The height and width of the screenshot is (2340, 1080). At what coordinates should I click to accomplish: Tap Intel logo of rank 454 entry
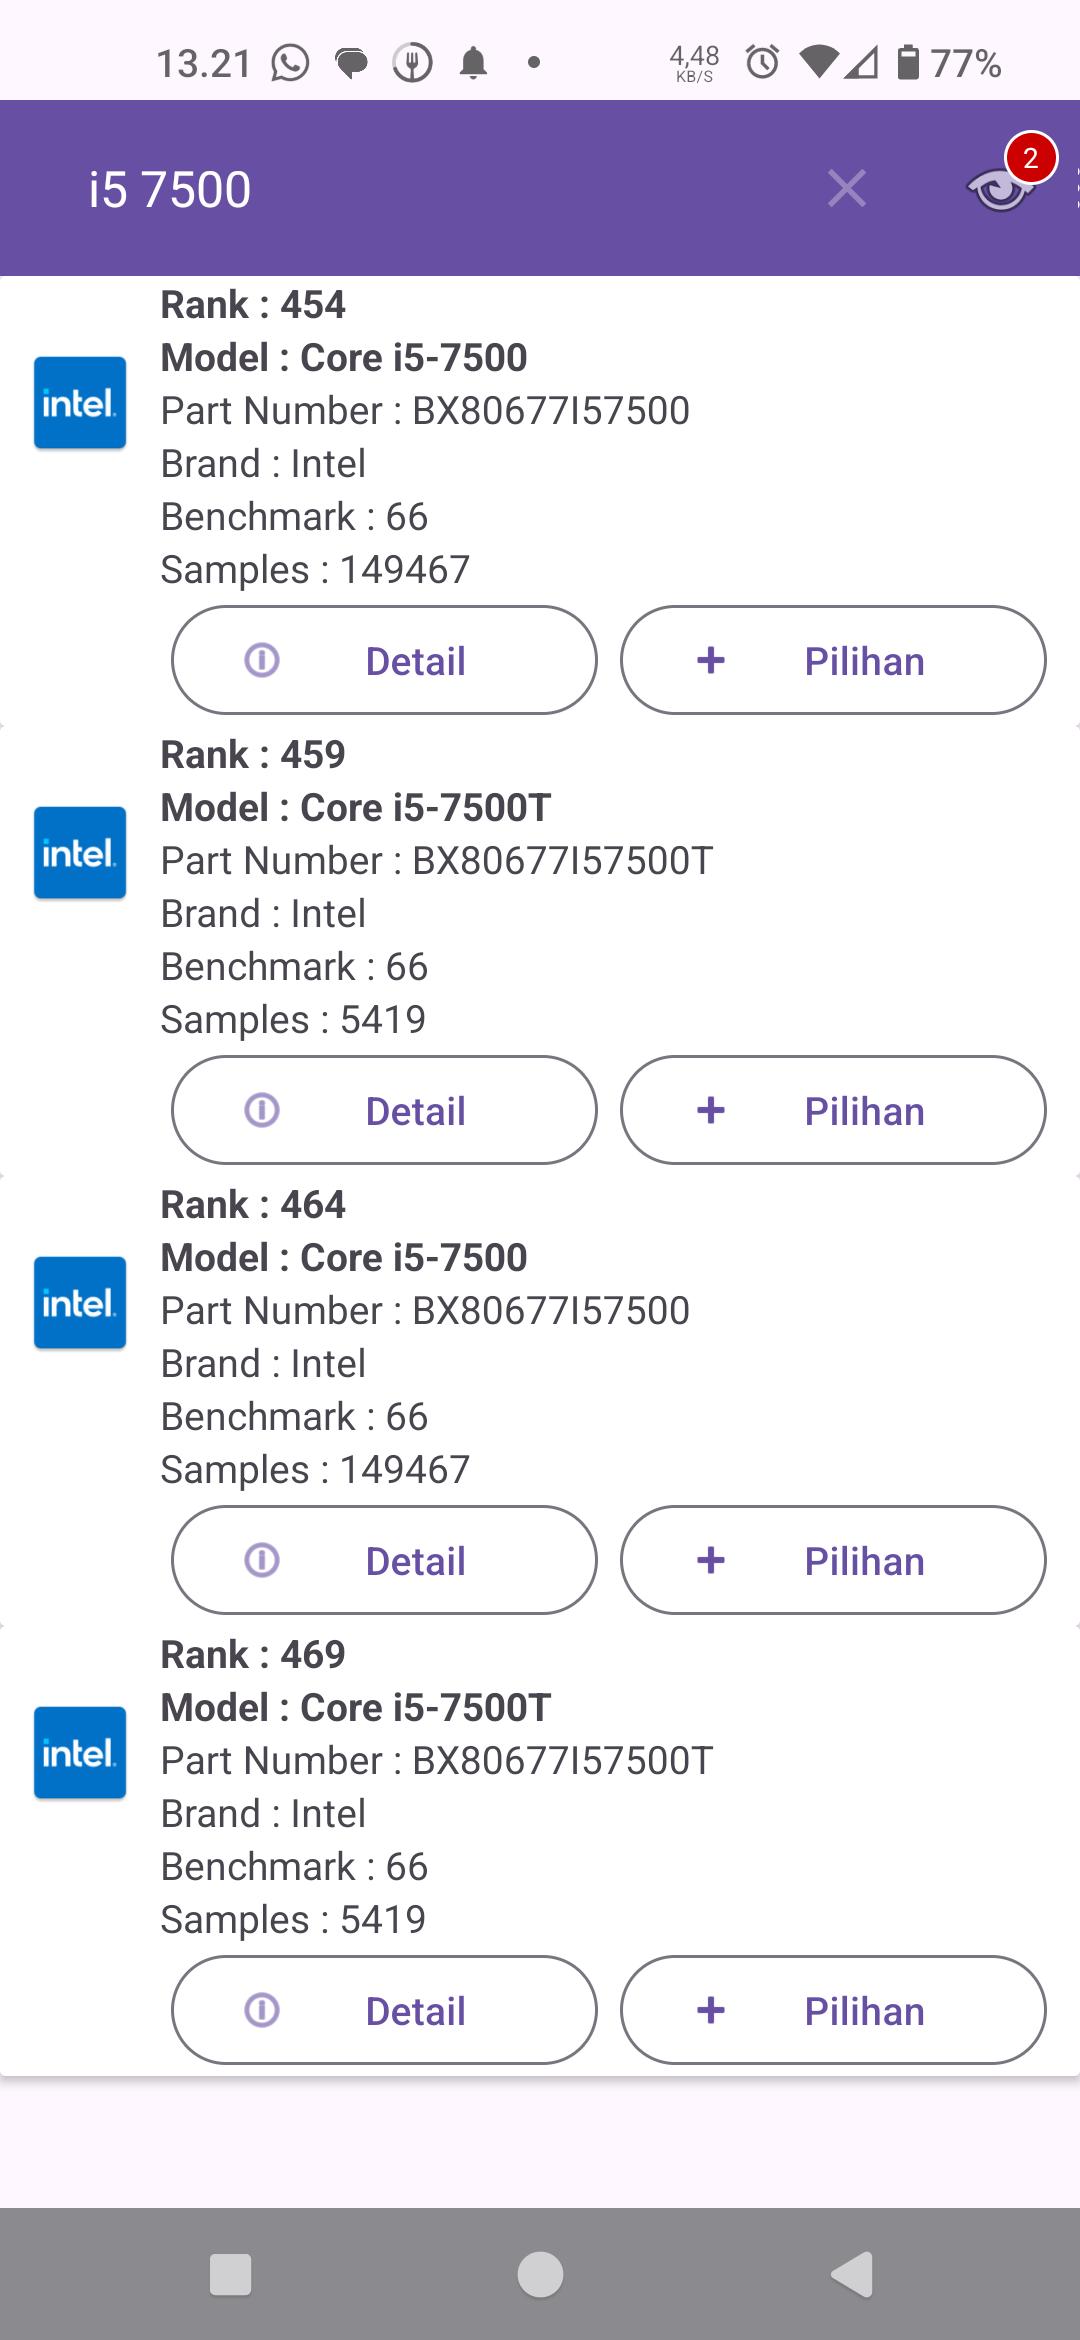(80, 403)
